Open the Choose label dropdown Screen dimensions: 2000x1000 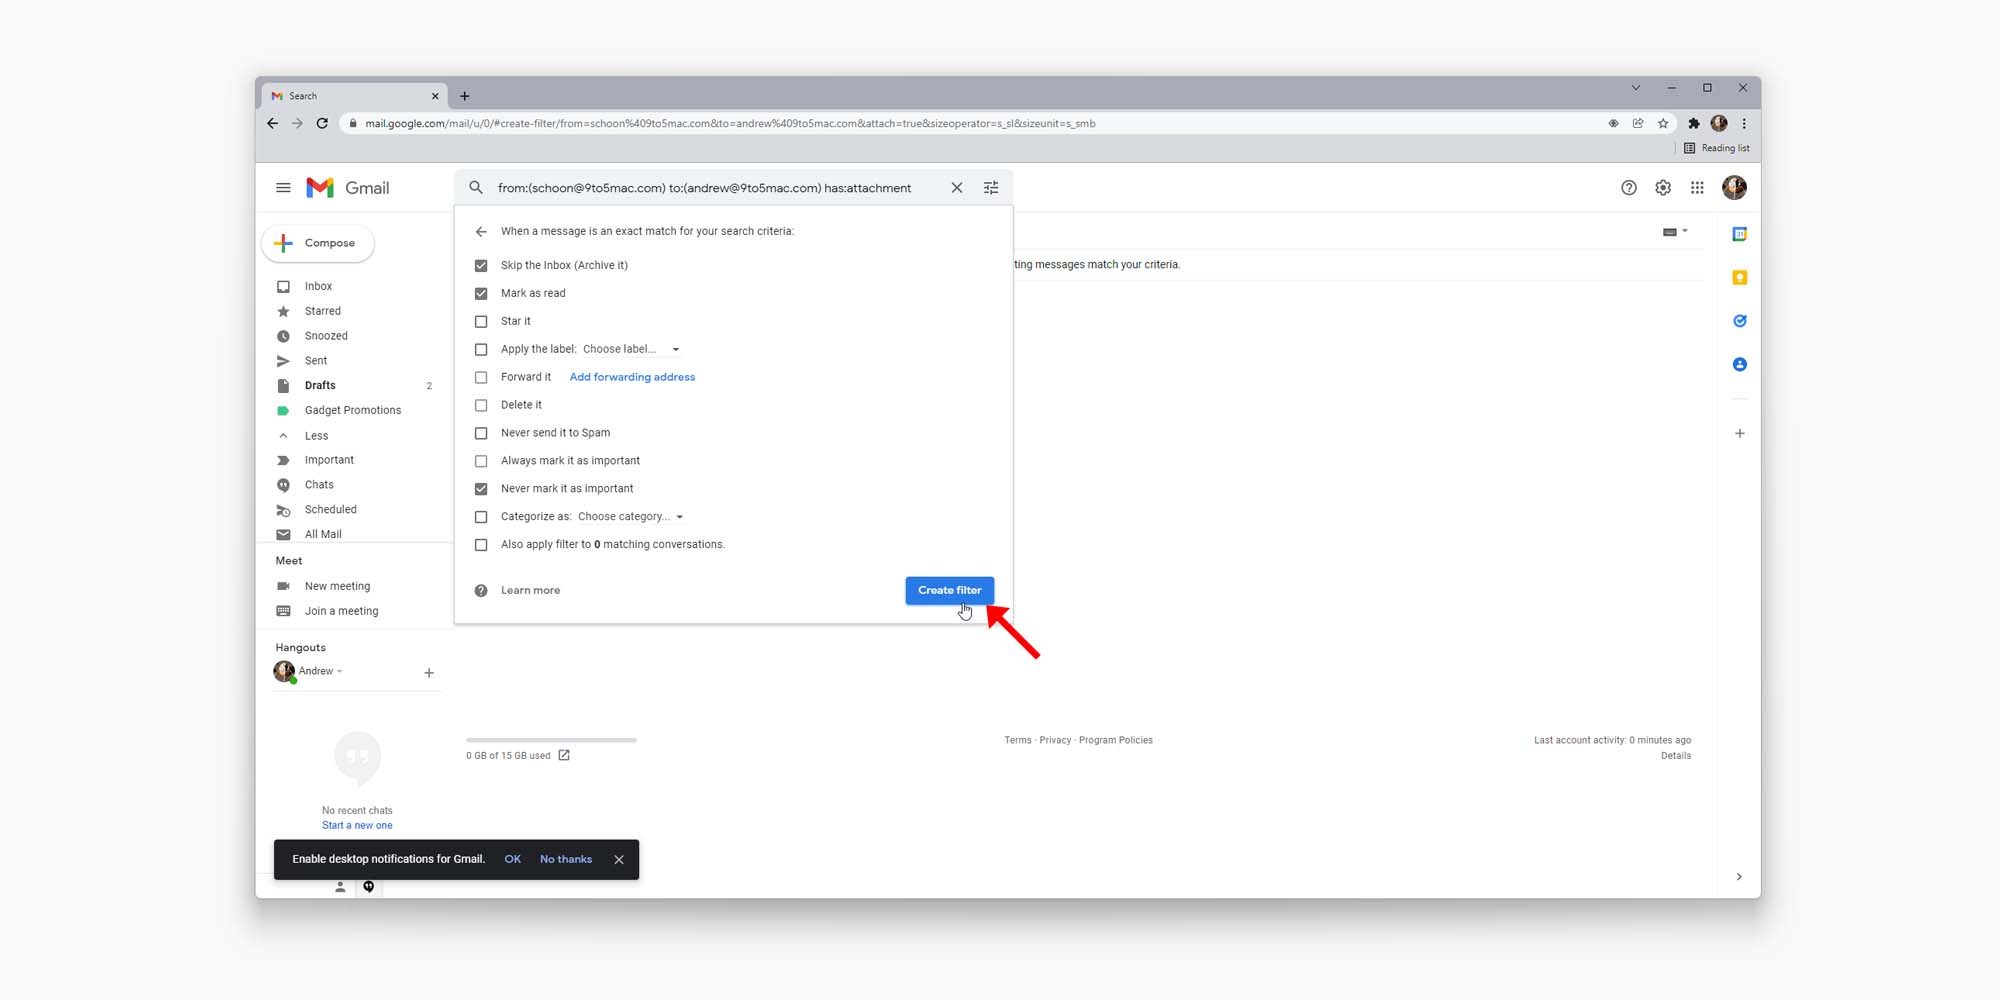[631, 350]
